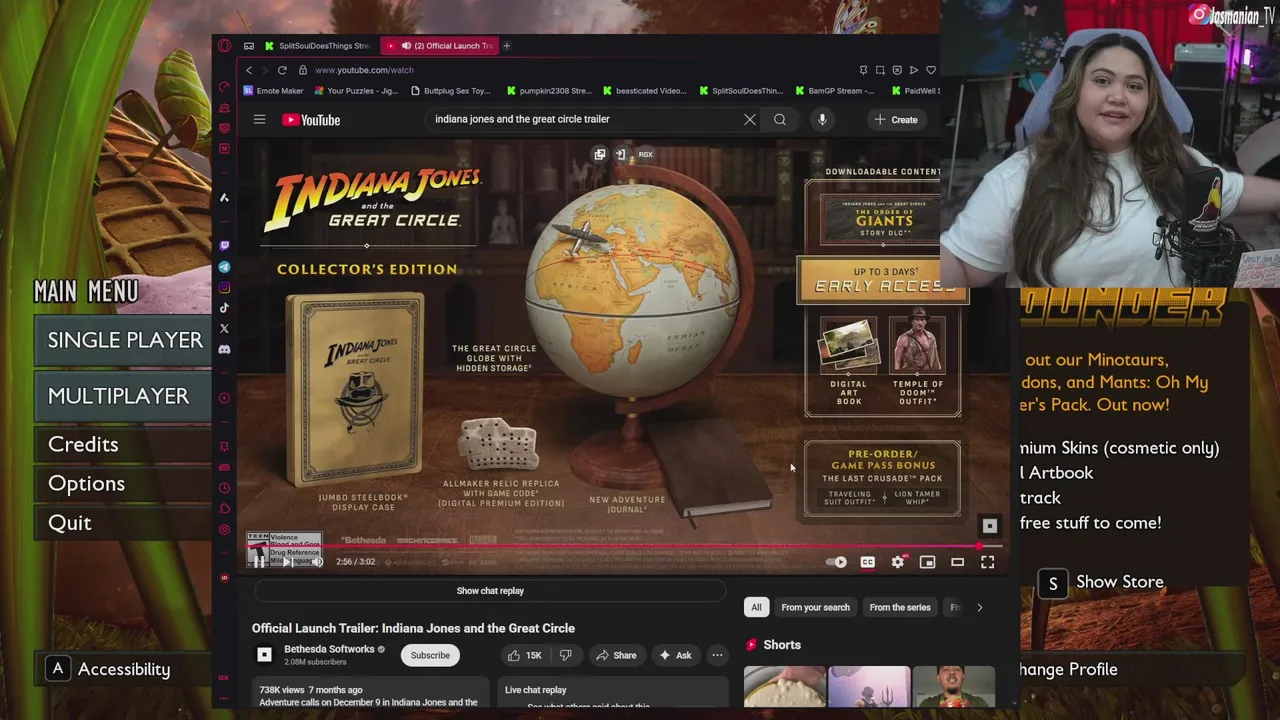
Task: Switch to the SplitSoulDoesThings Stream tab
Action: tap(318, 45)
